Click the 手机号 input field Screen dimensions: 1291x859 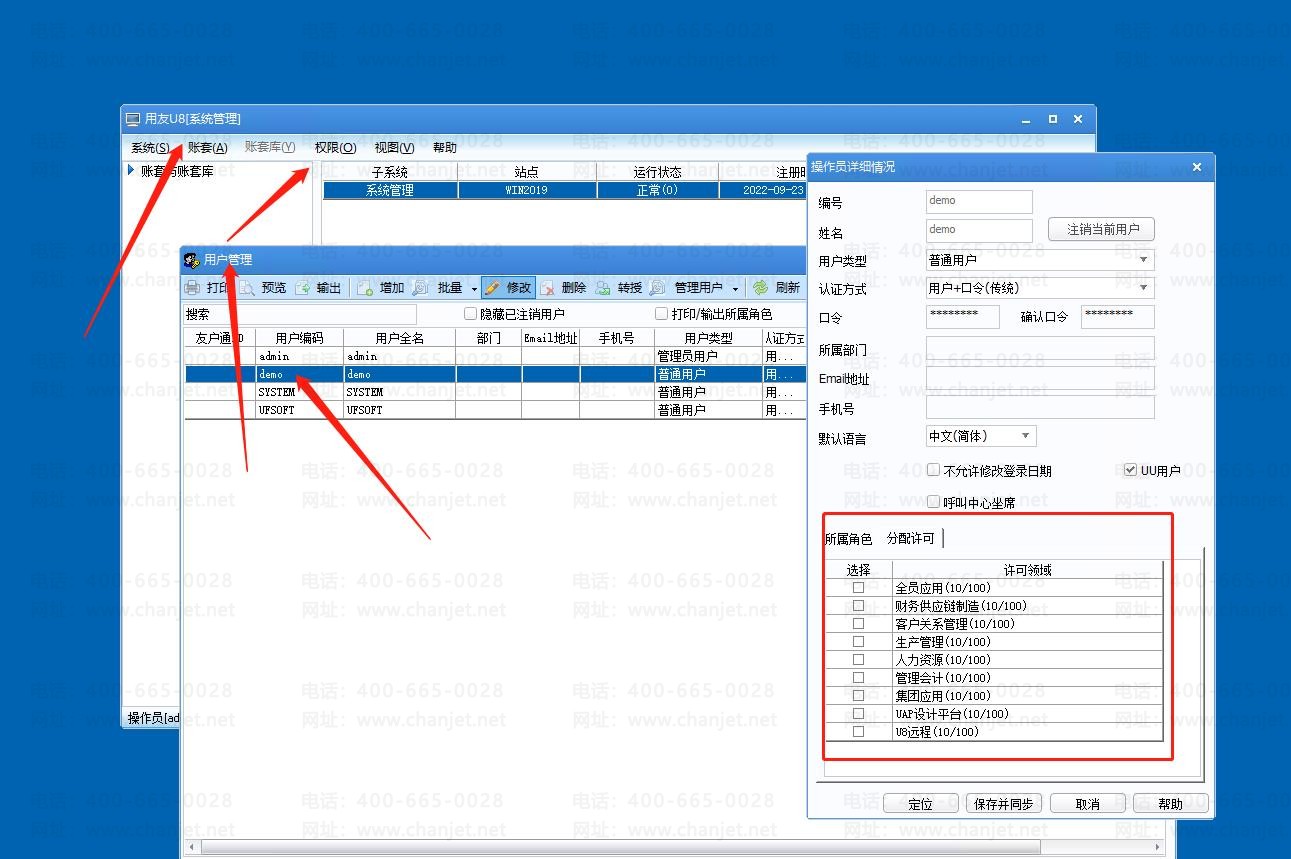coord(1040,407)
